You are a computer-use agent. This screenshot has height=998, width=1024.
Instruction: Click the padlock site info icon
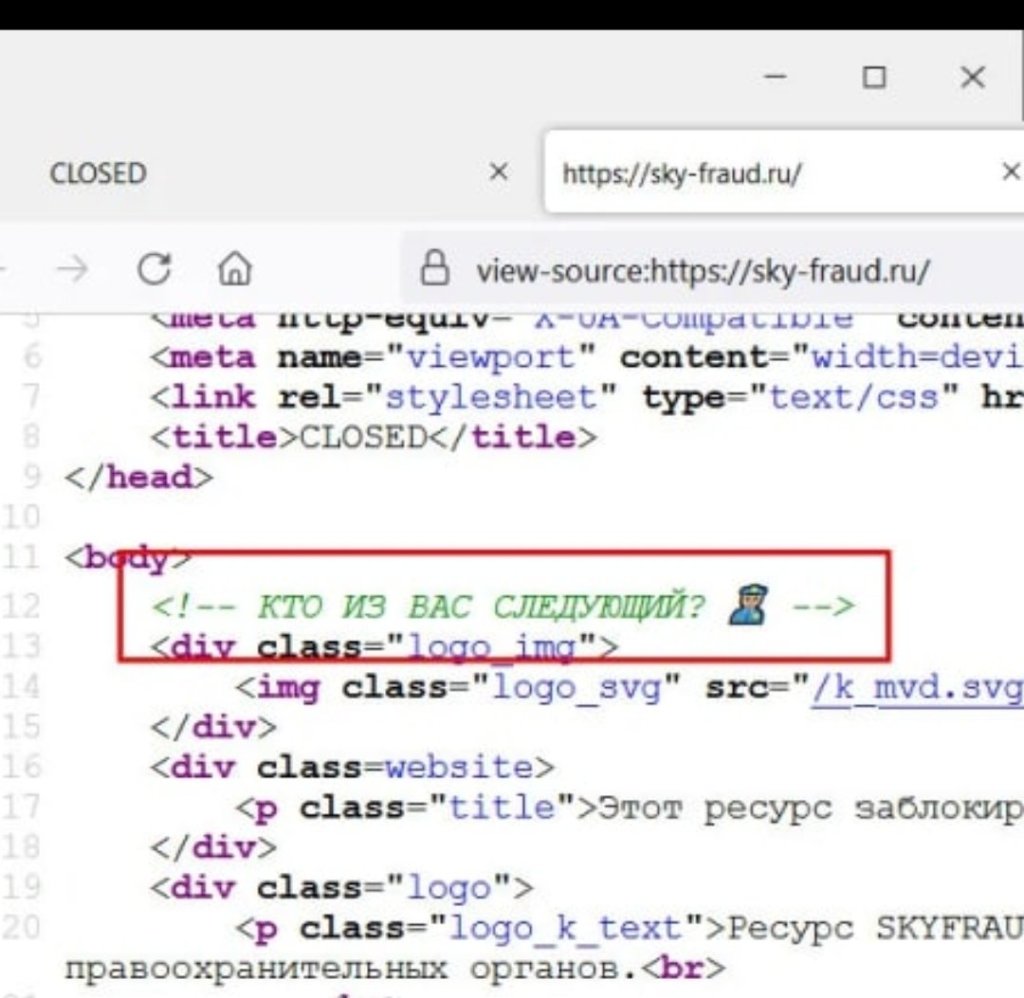[433, 269]
